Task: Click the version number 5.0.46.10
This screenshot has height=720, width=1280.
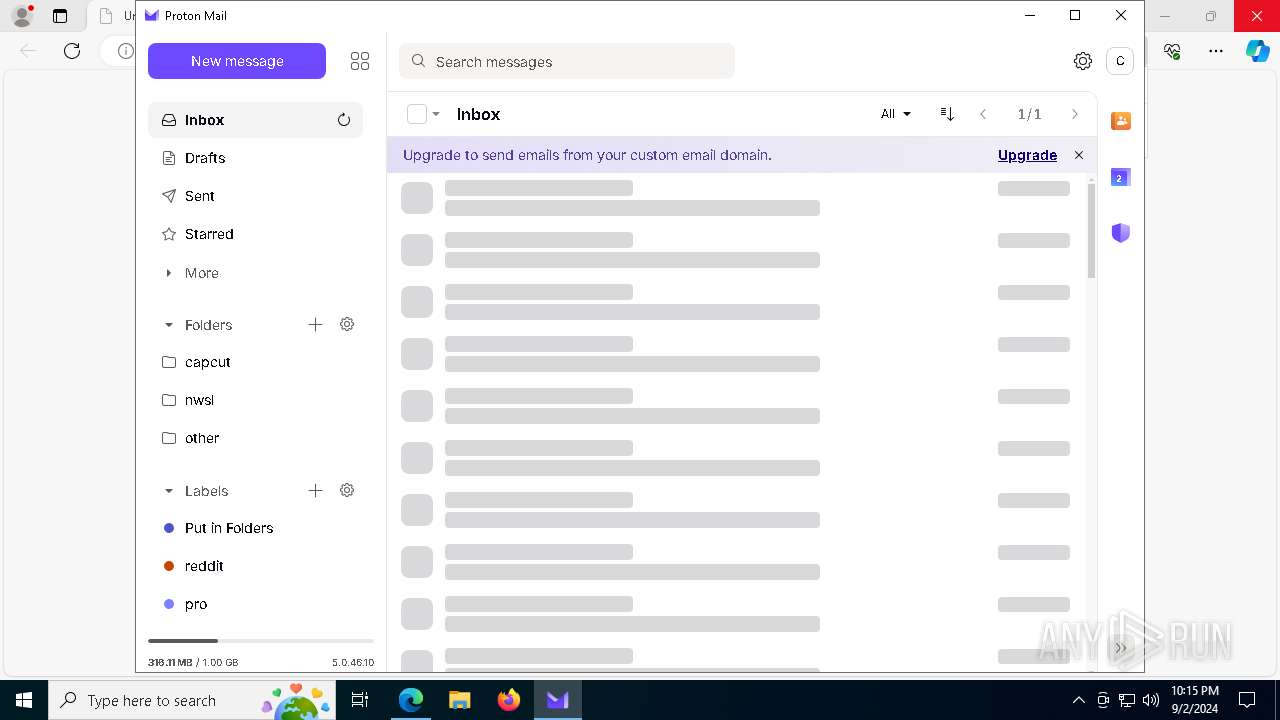Action: [x=353, y=662]
